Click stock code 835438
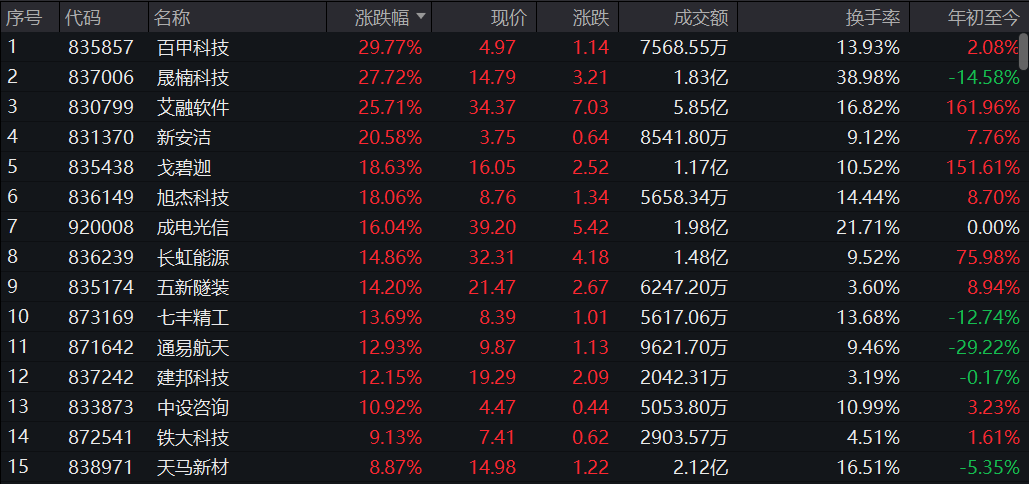Screen dimensions: 1029x484 (100, 167)
